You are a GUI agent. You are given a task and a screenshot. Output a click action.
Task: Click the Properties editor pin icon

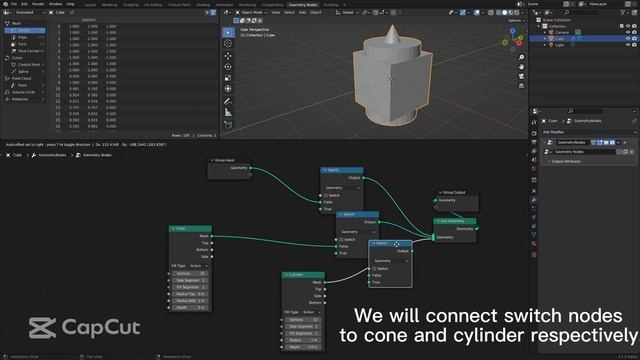coord(634,121)
